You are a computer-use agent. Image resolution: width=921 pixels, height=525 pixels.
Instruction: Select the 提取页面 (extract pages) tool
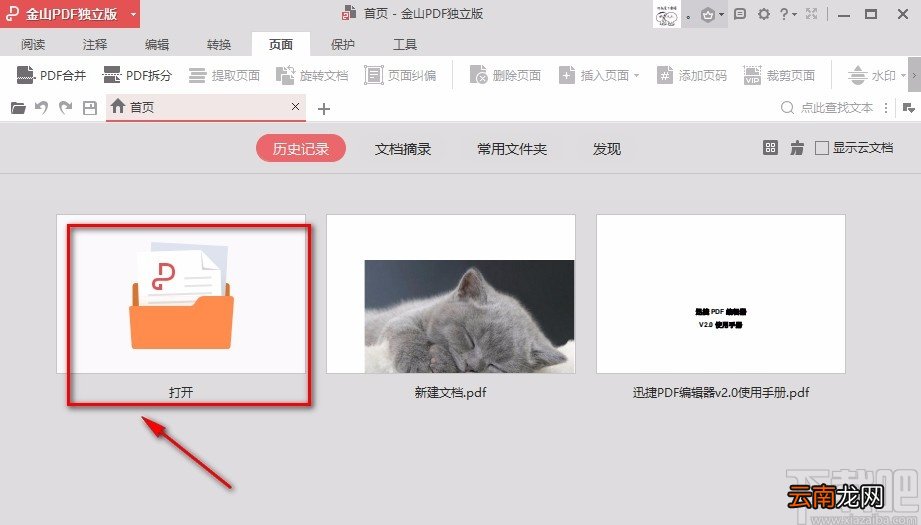(x=224, y=75)
